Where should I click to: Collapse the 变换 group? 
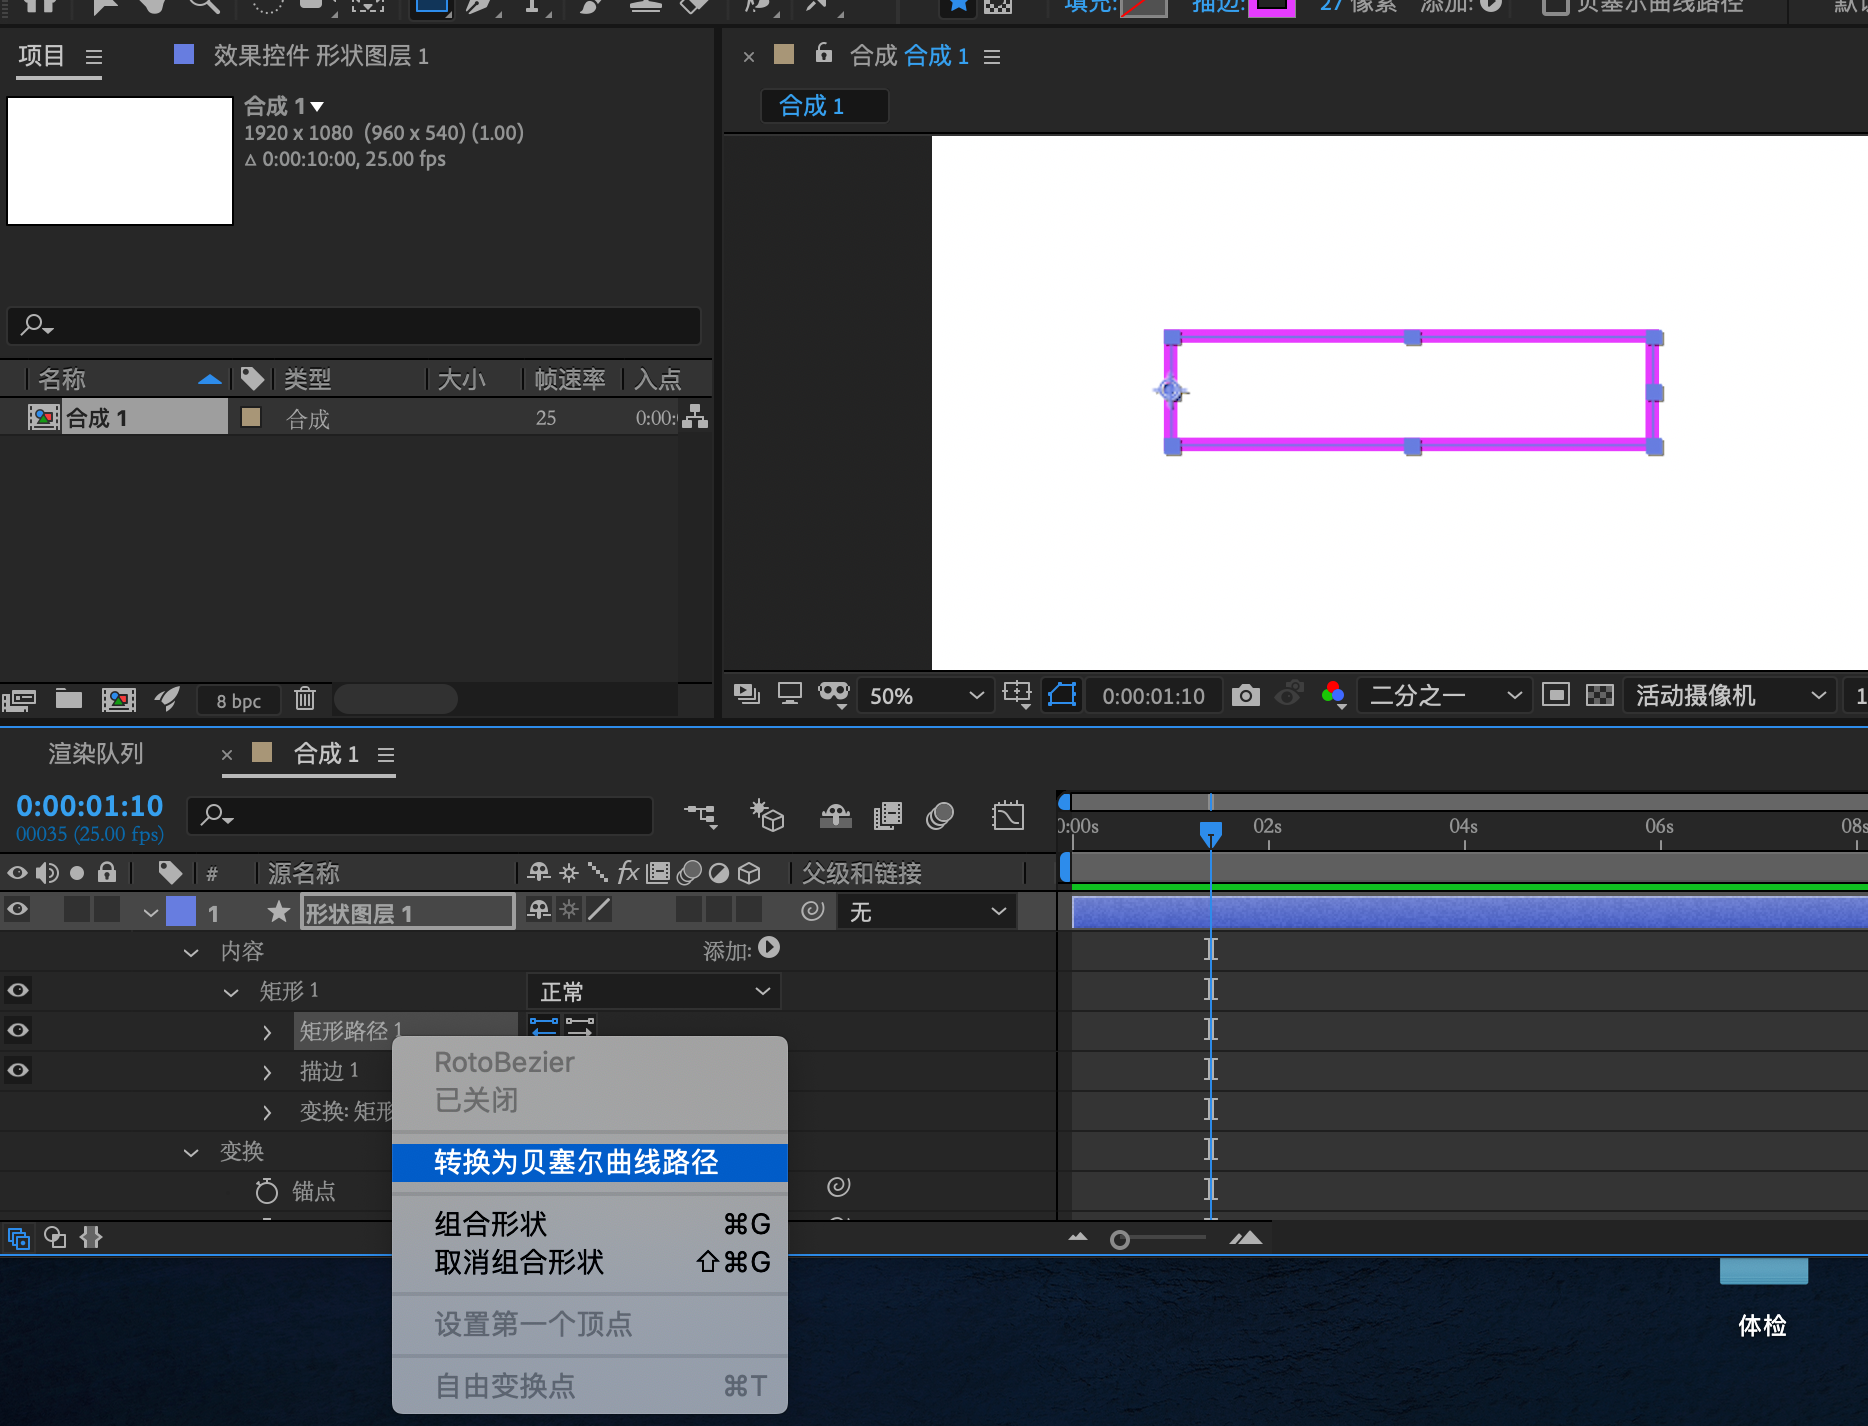(x=191, y=1152)
